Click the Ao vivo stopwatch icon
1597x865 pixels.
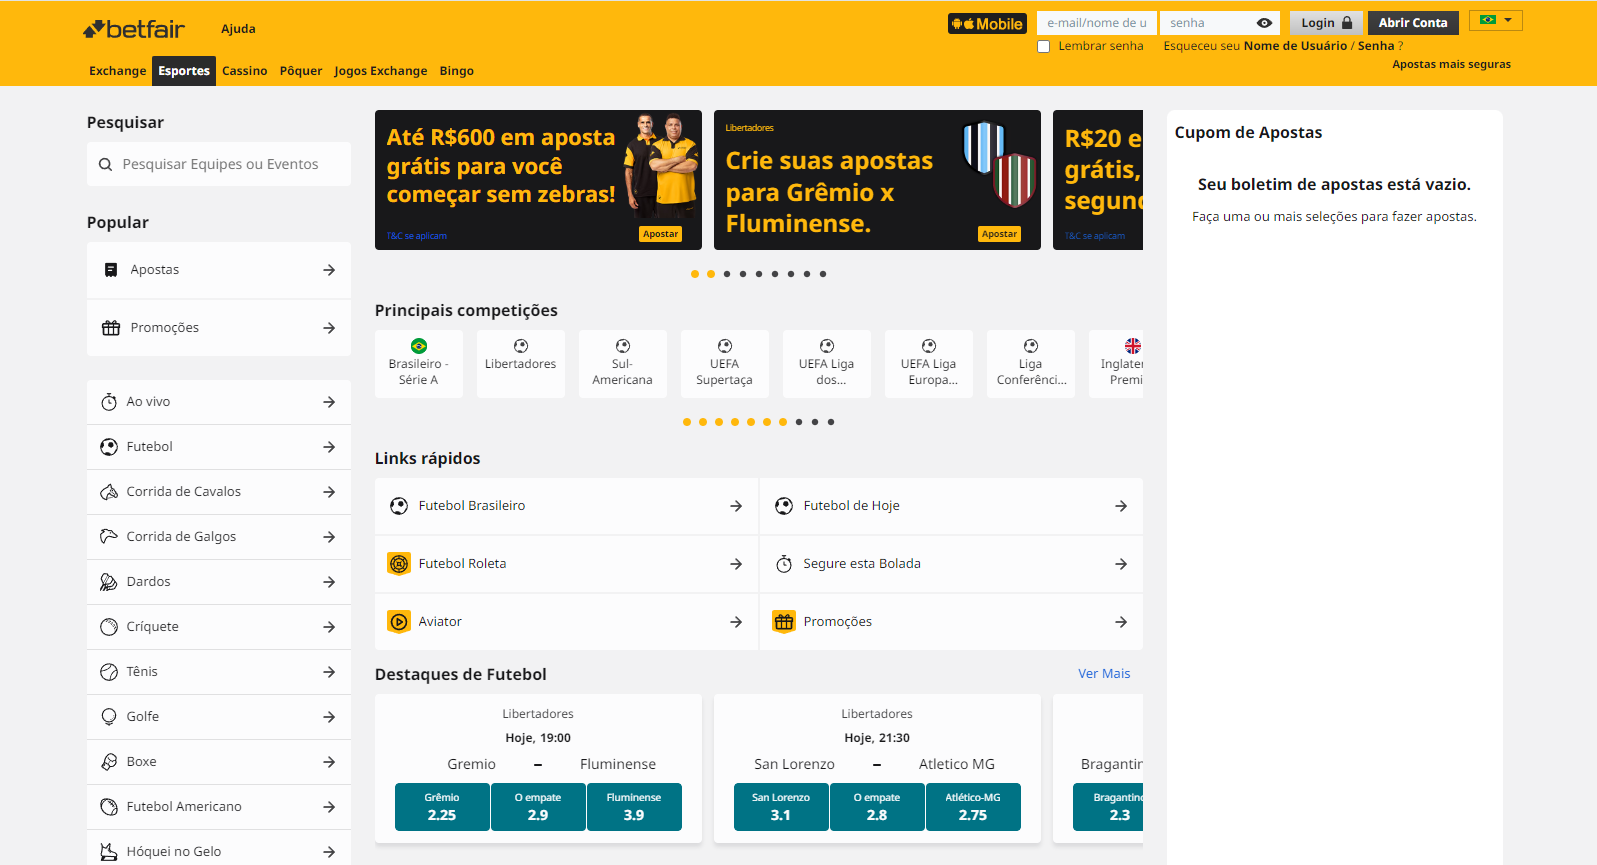coord(109,402)
